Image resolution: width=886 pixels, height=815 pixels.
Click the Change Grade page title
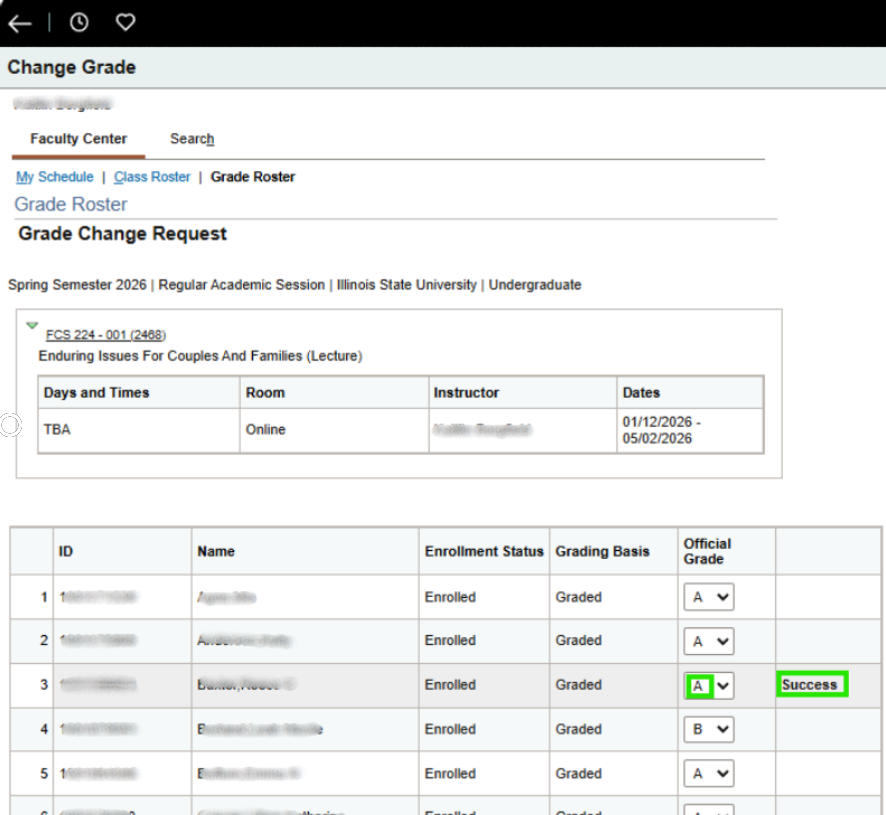(71, 67)
